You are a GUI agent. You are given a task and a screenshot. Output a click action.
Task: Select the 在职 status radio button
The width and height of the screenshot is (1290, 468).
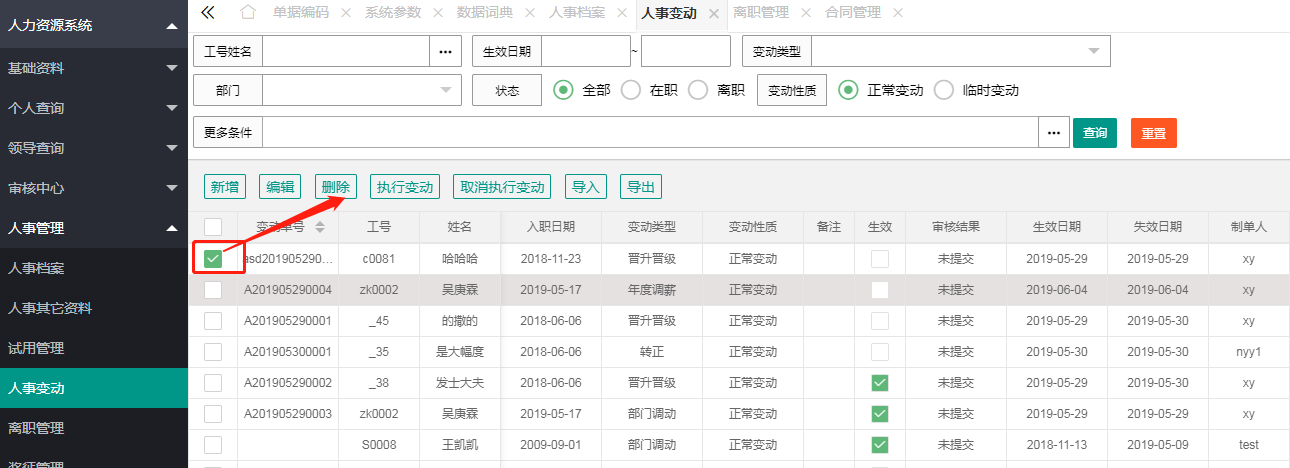[x=631, y=90]
